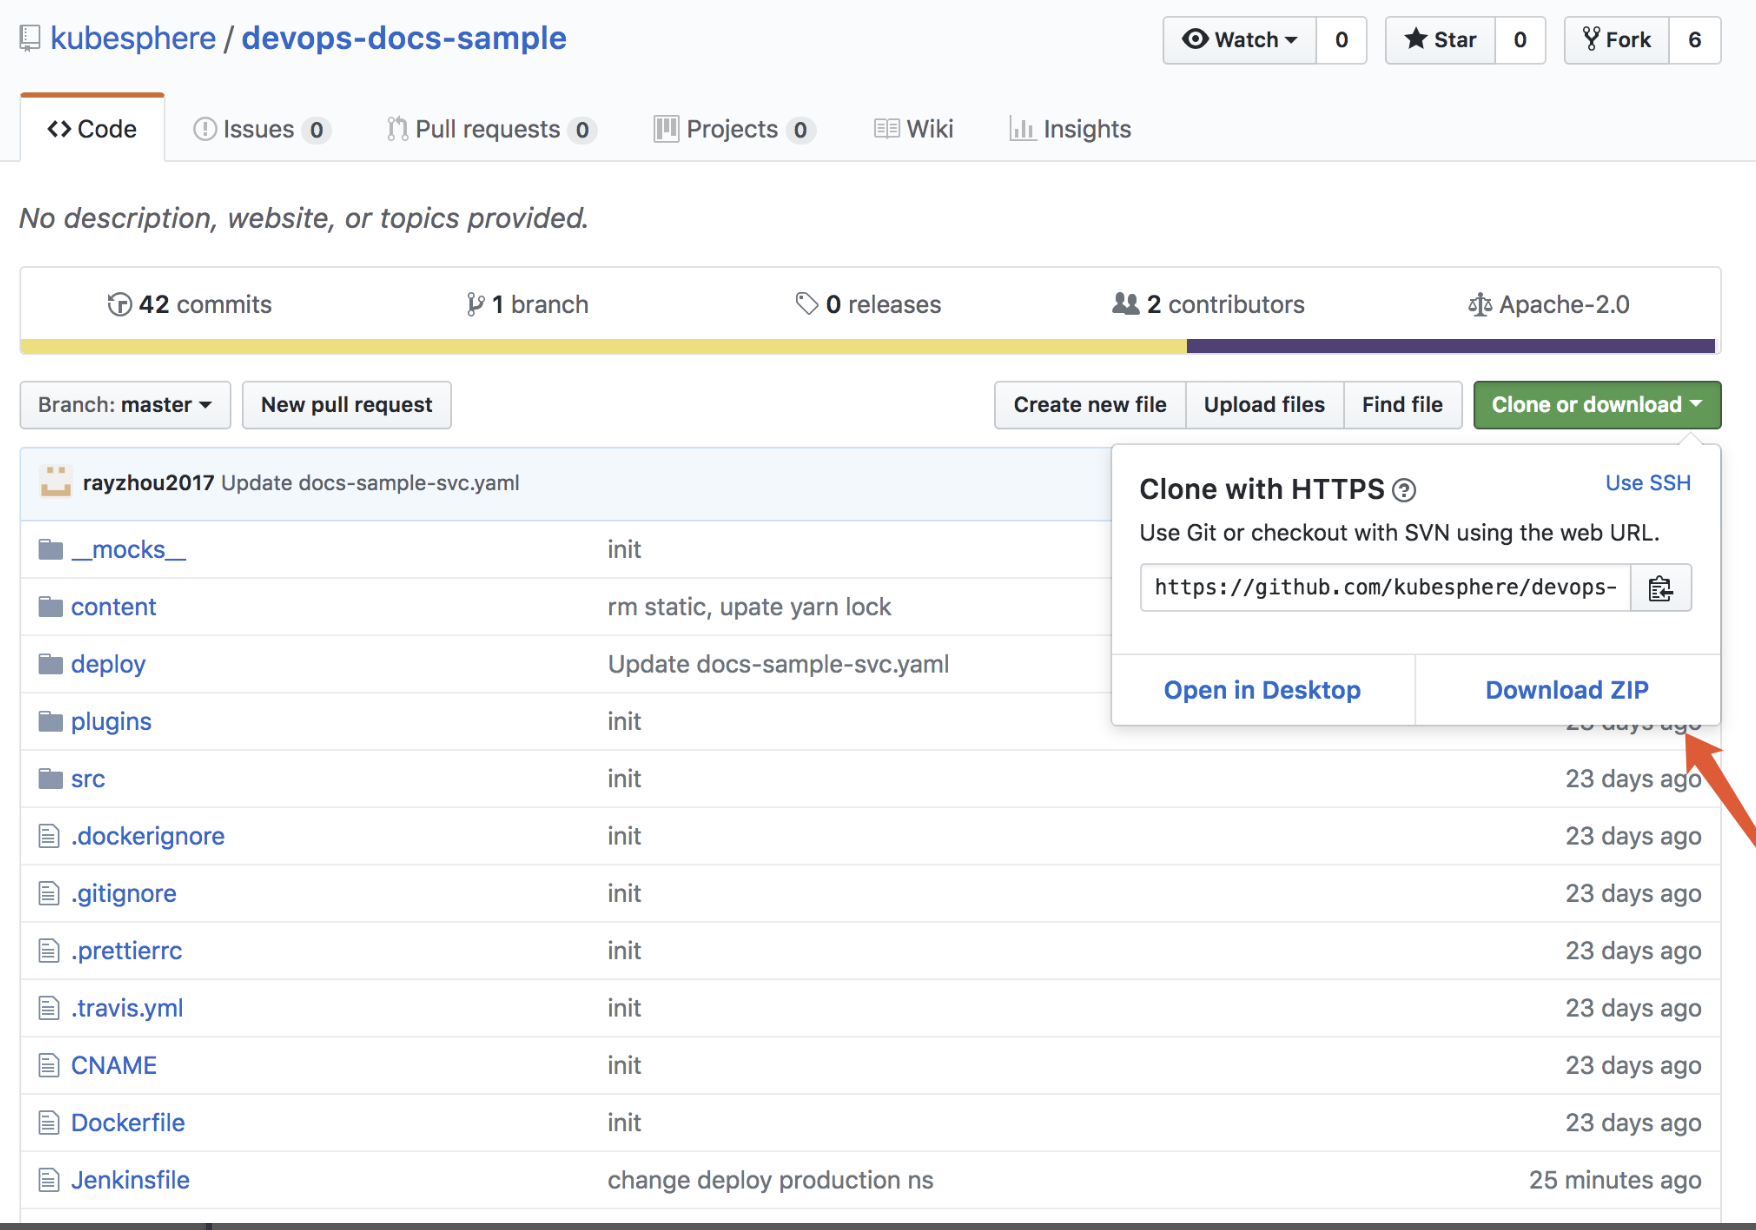
Task: Open the 2 contributors link
Action: point(1208,304)
